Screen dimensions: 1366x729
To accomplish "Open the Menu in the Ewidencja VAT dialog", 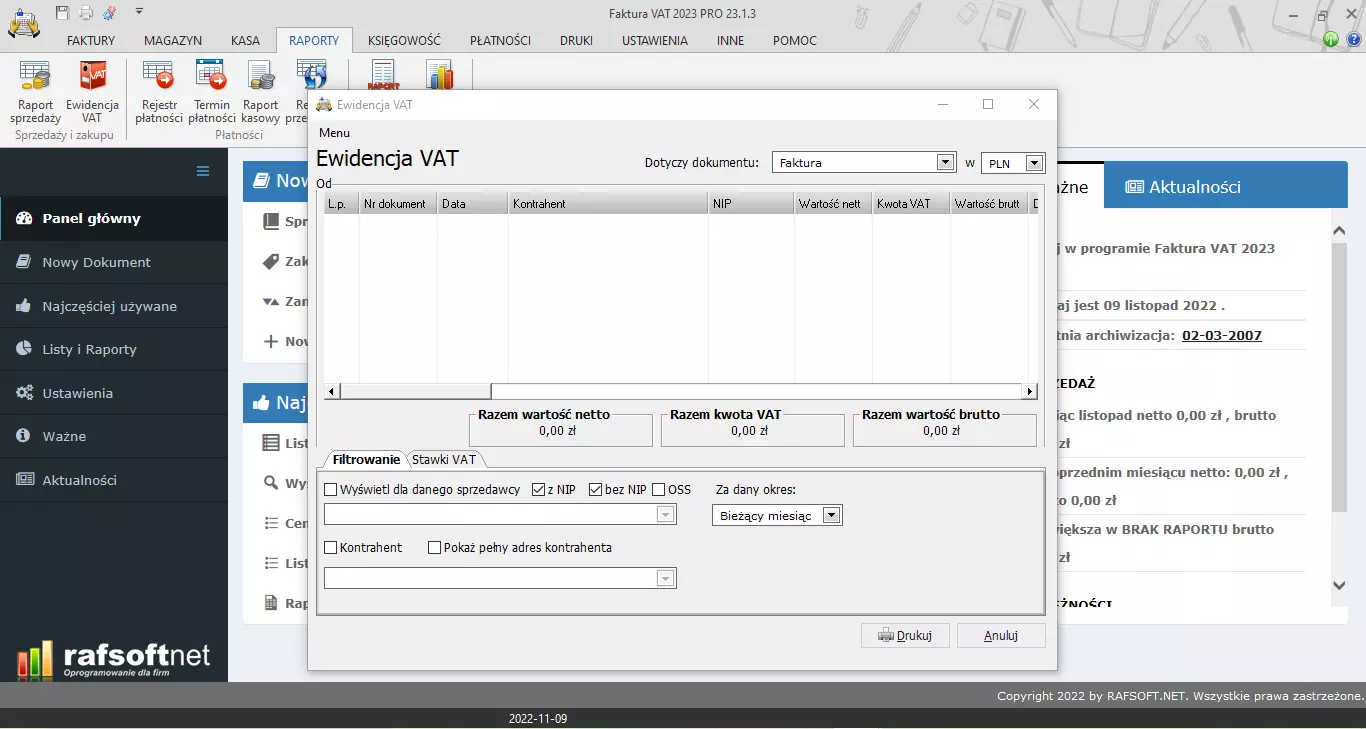I will [333, 132].
